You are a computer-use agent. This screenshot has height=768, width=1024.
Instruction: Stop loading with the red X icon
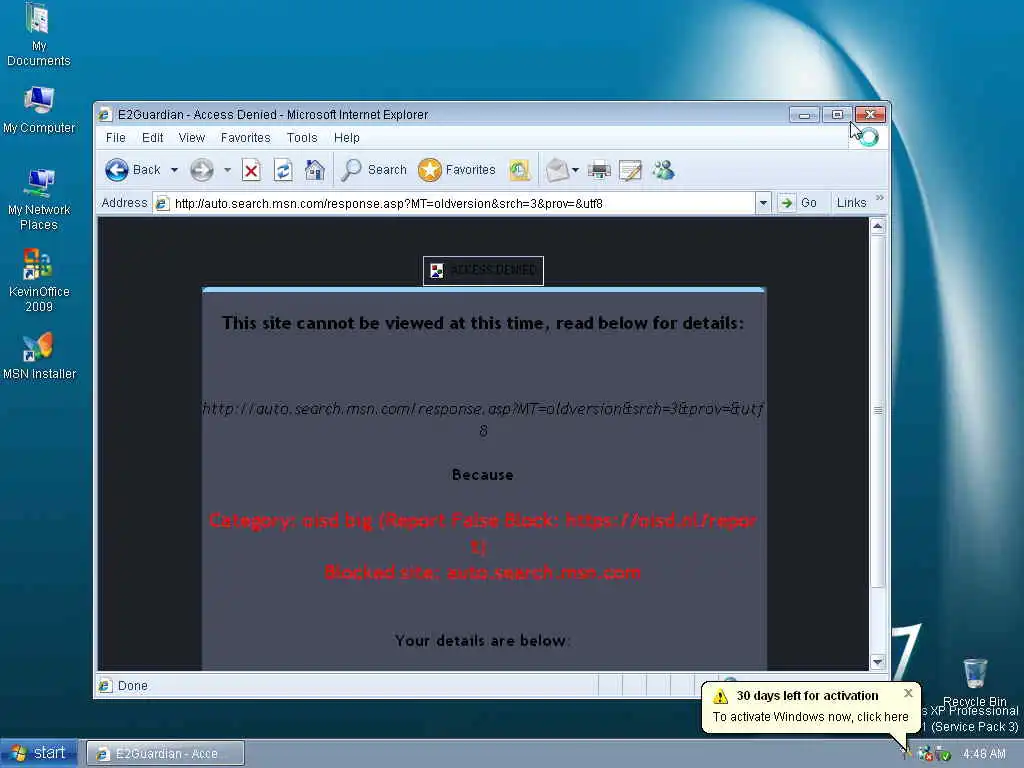tap(251, 170)
